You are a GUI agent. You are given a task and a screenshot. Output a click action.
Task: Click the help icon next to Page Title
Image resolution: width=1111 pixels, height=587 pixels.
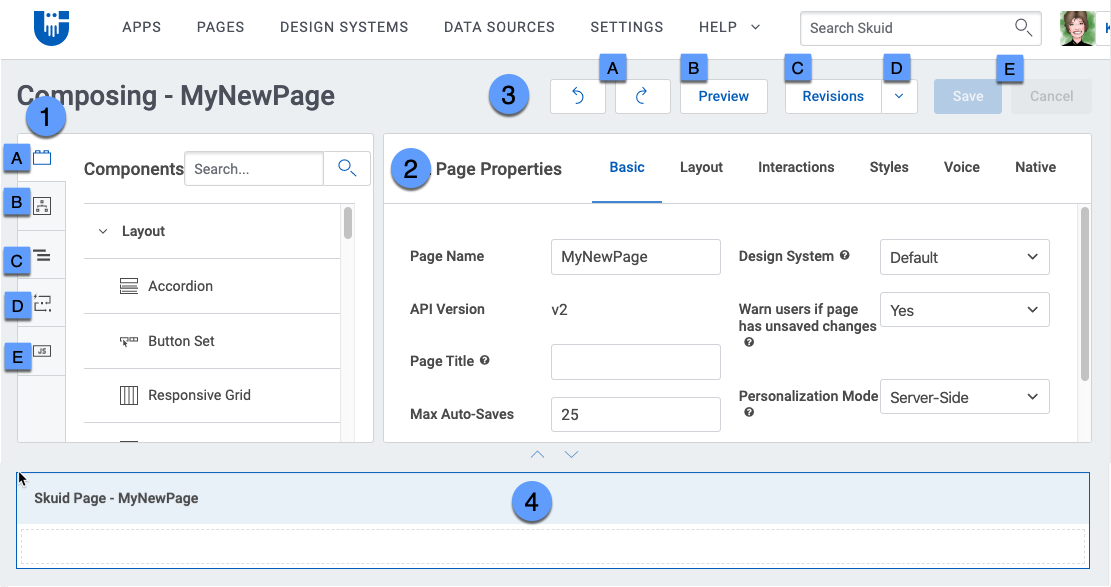tap(485, 360)
